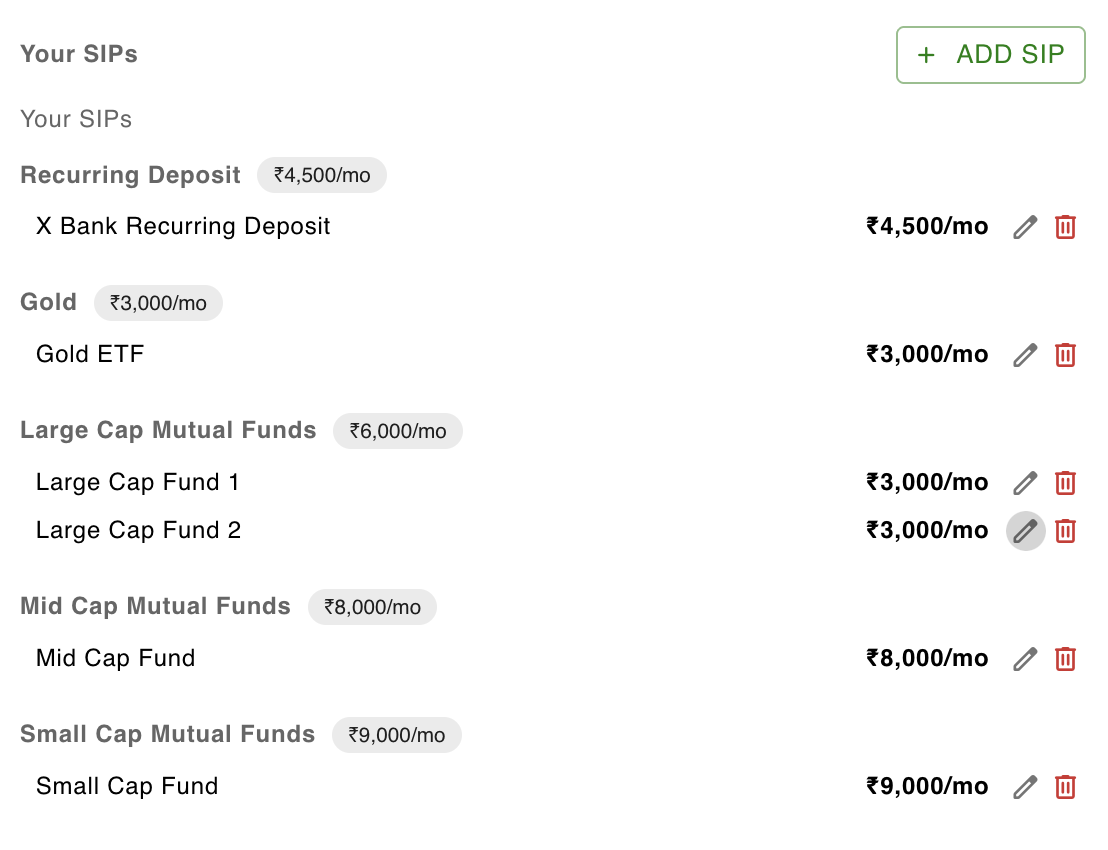Edit the Mid Cap Fund SIP

pos(1025,659)
